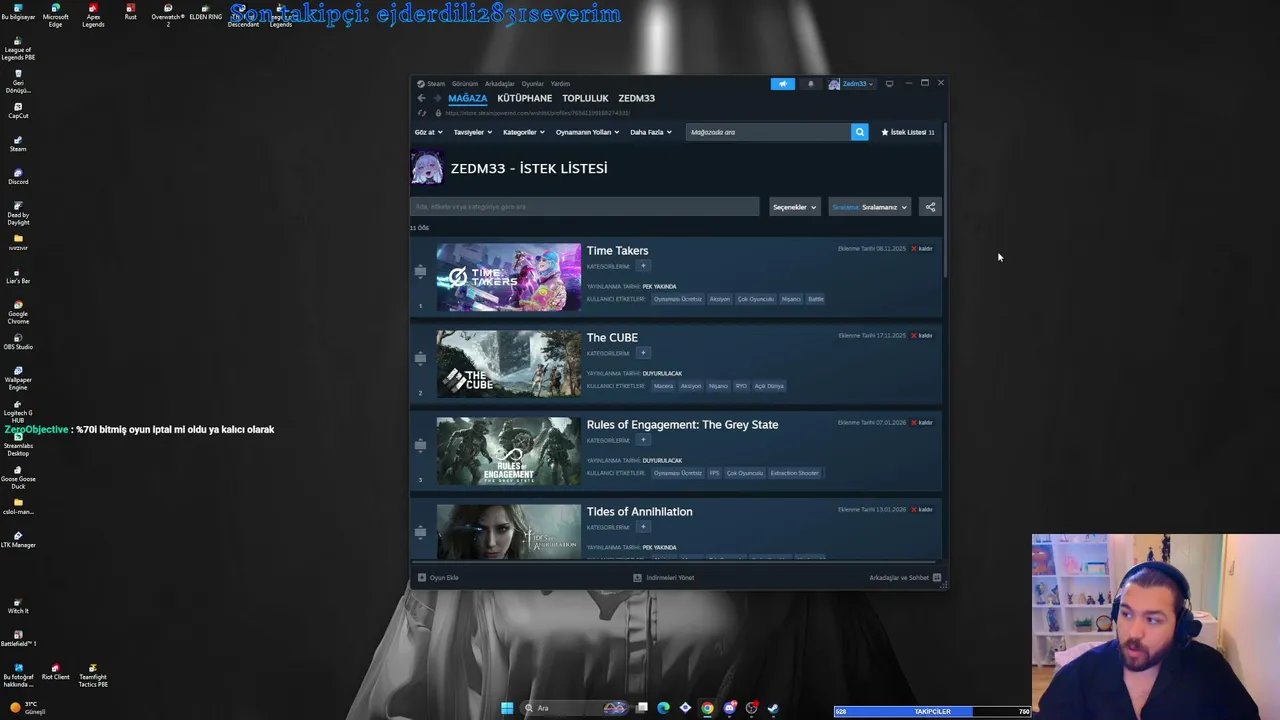Image resolution: width=1280 pixels, height=720 pixels.
Task: Open the Liar's Bar desktop shortcut
Action: [18, 275]
